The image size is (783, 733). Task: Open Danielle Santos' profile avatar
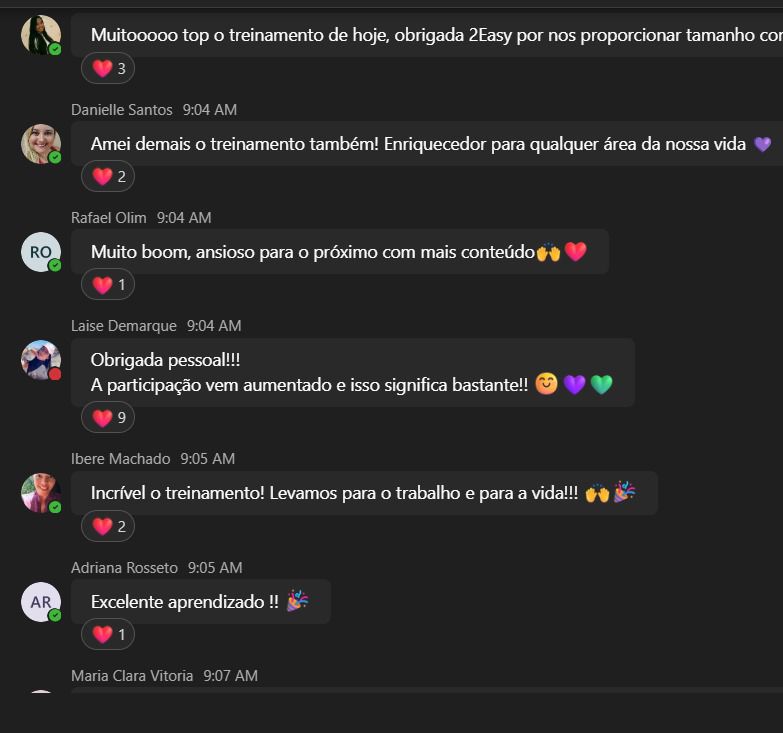[41, 144]
